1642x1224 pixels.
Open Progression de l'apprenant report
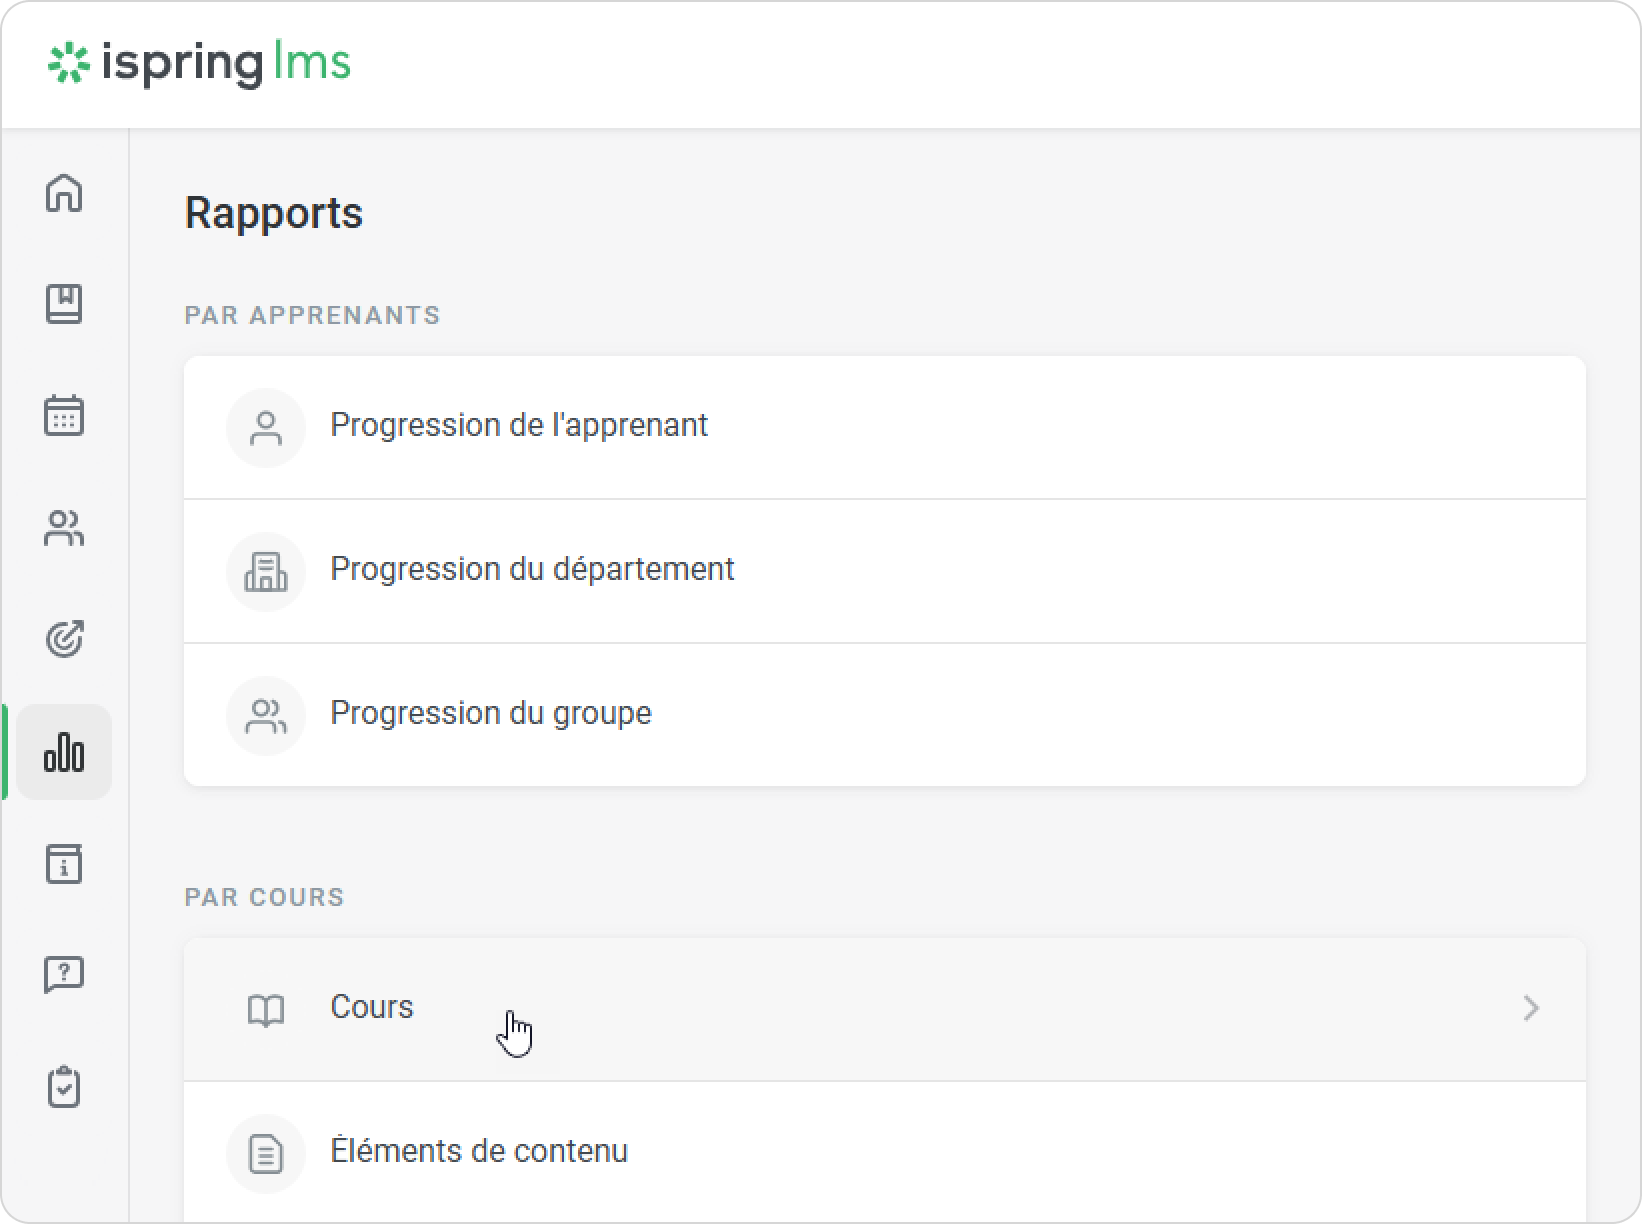tap(519, 426)
